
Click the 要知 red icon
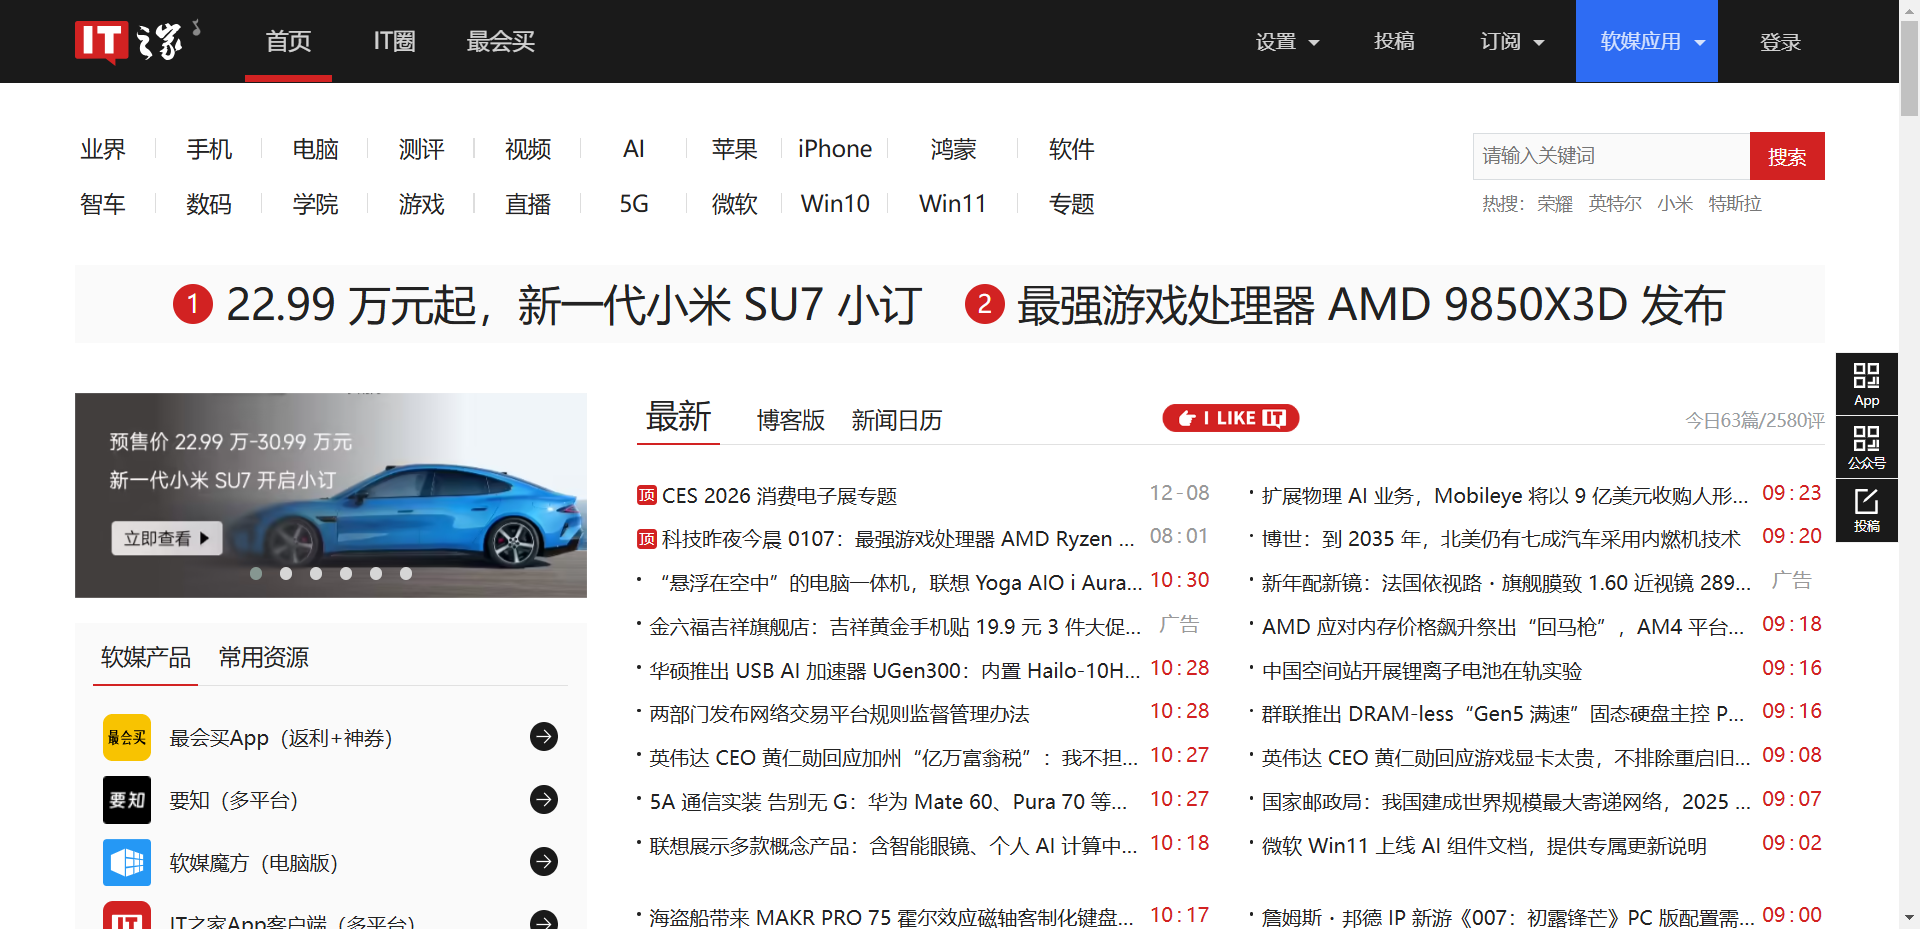pos(126,800)
